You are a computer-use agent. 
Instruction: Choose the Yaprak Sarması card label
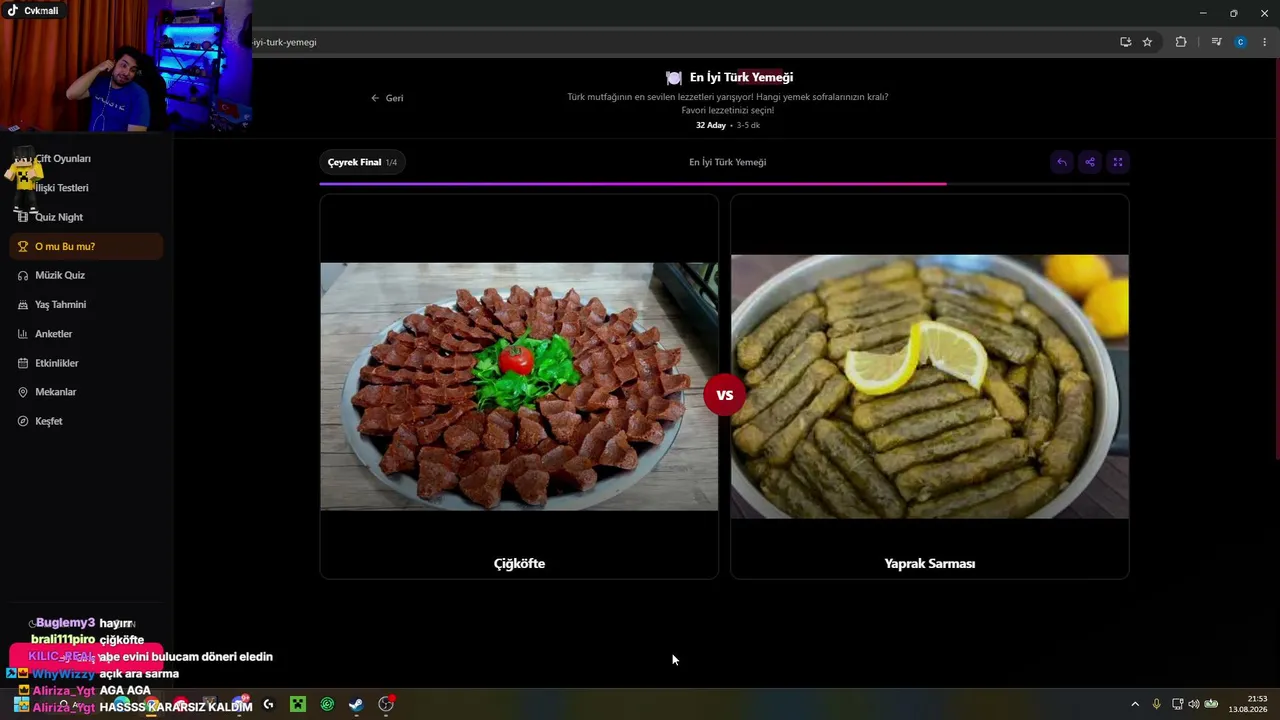point(930,563)
